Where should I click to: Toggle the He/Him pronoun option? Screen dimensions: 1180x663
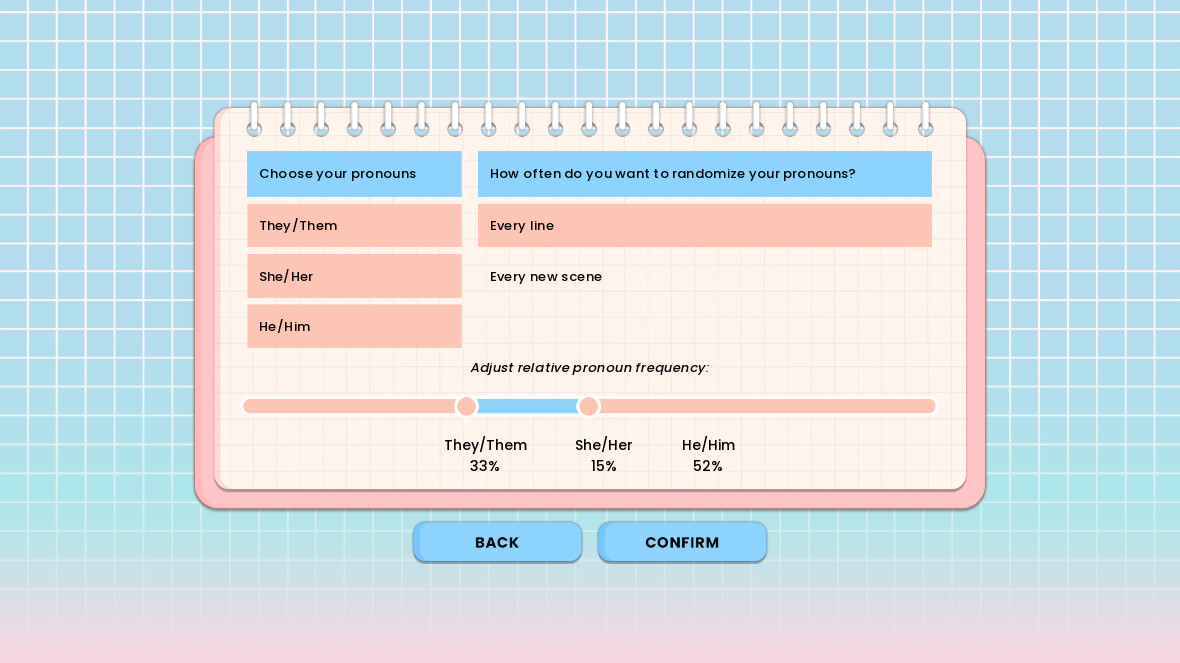[x=354, y=326]
